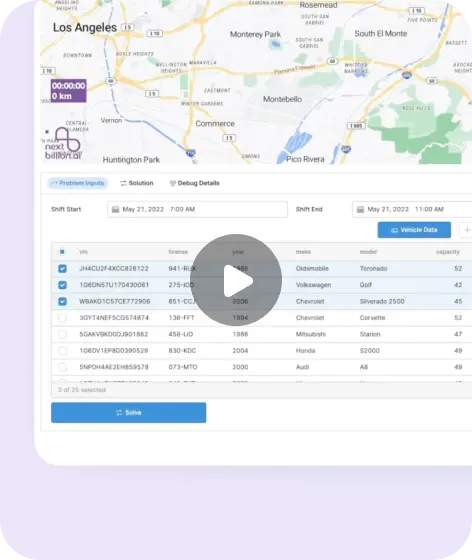Toggle the select-all checkbox in table header
The image size is (472, 560).
(62, 252)
